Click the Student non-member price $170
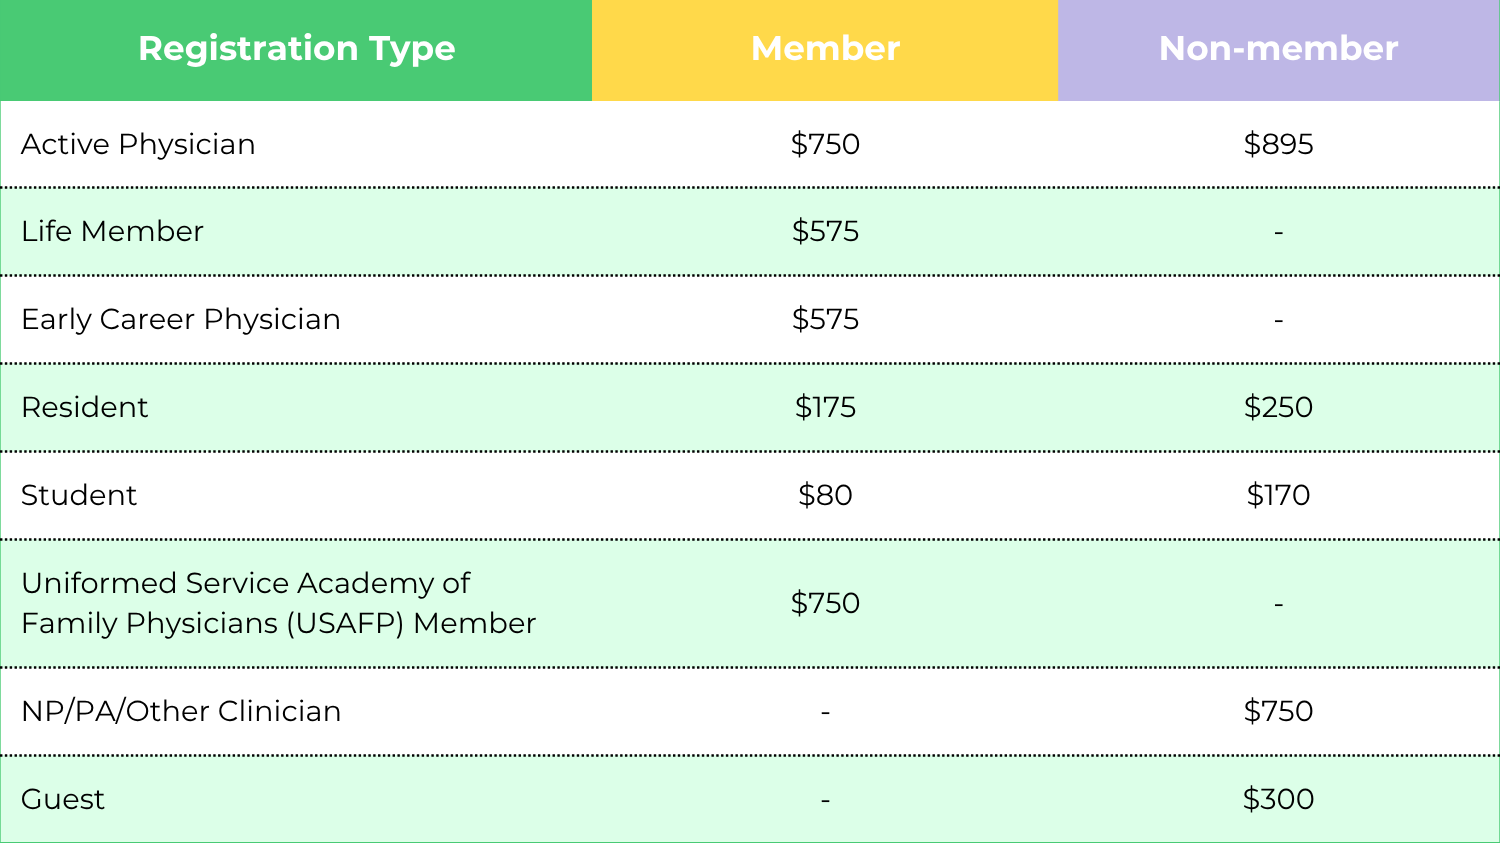Viewport: 1500px width, 843px height. pyautogui.click(x=1278, y=495)
